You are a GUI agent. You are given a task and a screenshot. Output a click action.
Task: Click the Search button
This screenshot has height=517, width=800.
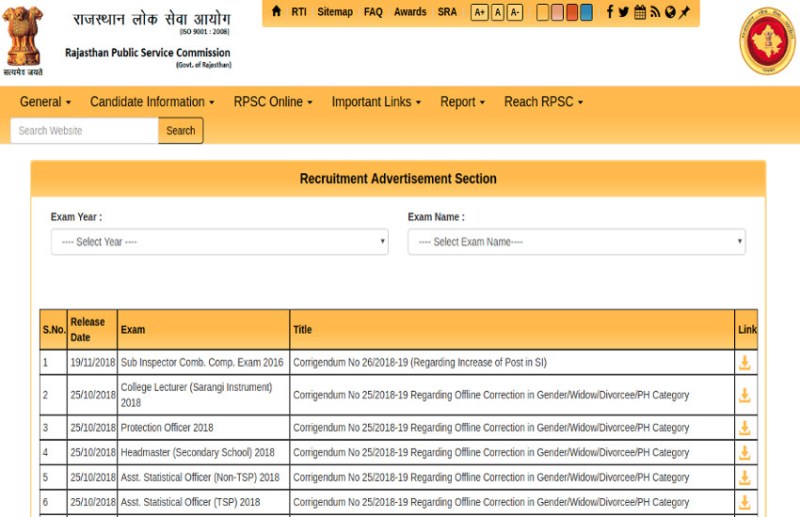tap(181, 131)
